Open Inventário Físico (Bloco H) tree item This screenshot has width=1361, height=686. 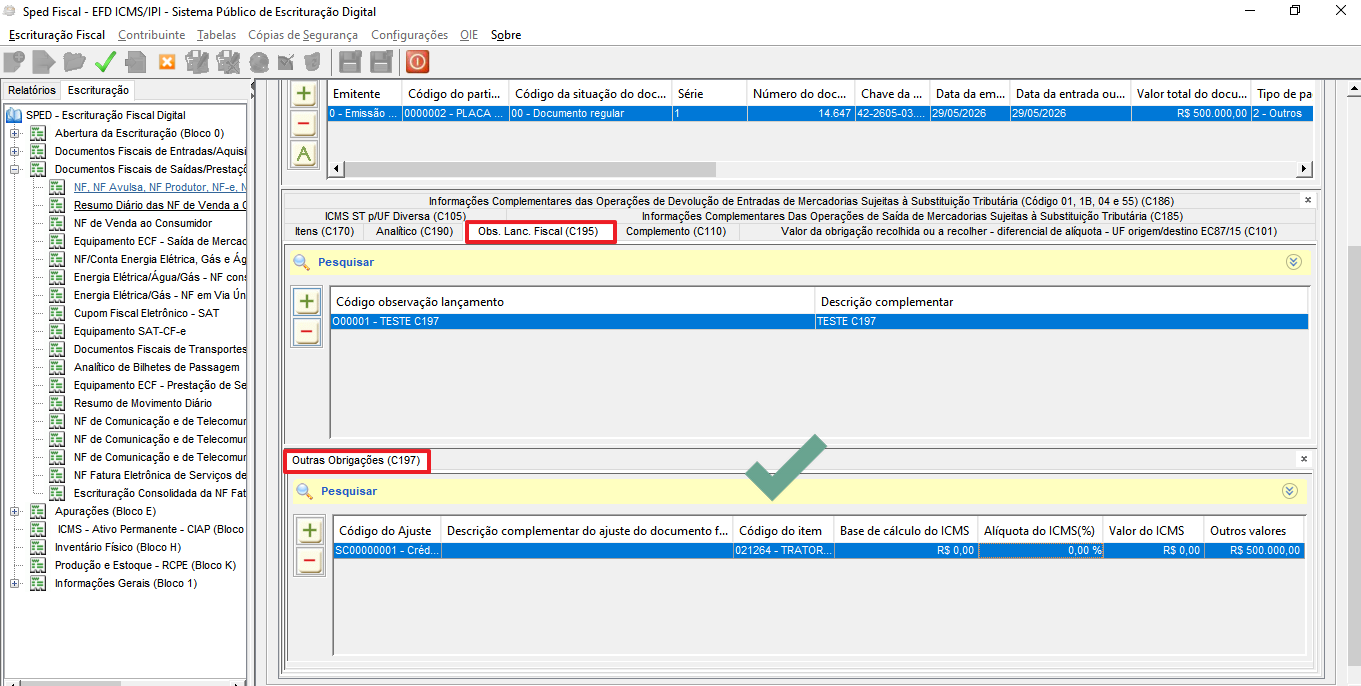[118, 547]
